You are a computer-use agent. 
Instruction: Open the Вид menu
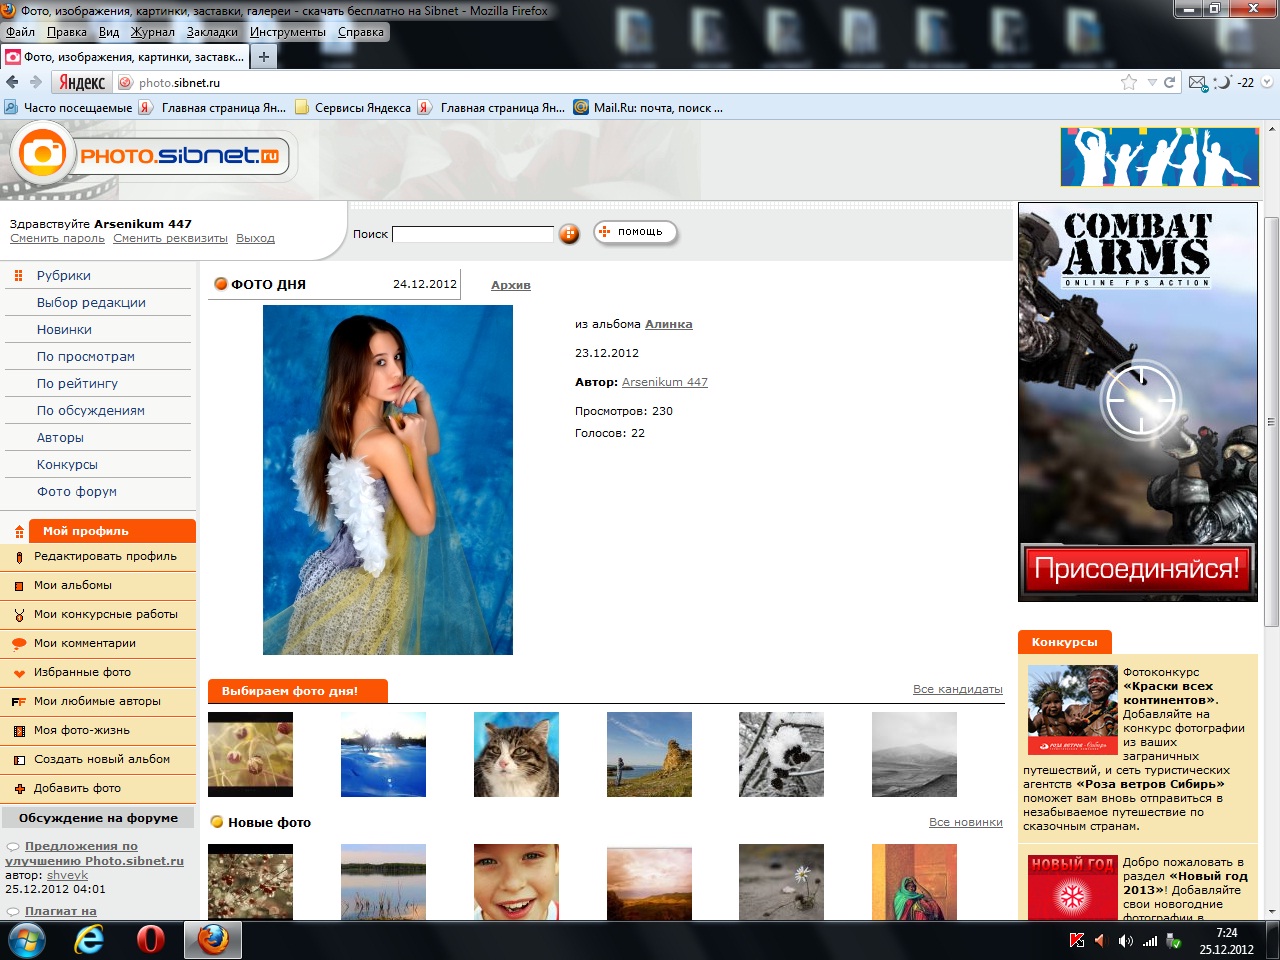109,32
